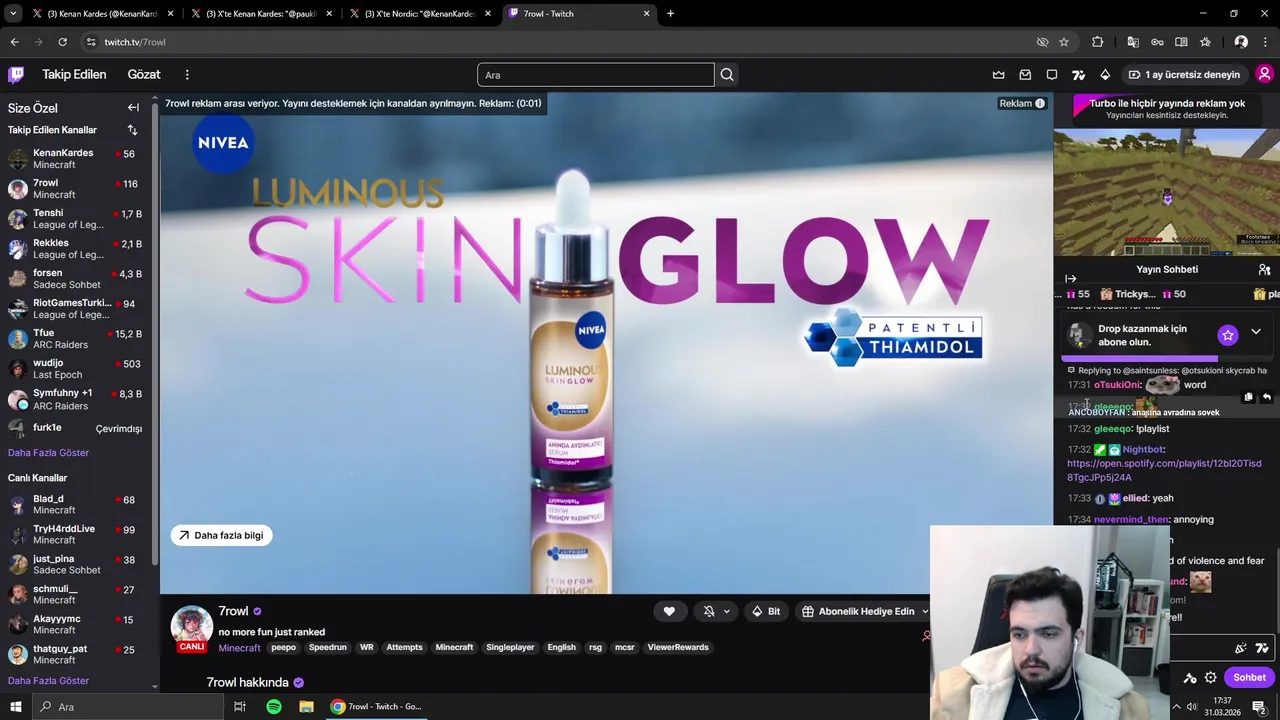Collapse the Size Özel sidebar arrow
This screenshot has height=720, width=1280.
(x=133, y=107)
